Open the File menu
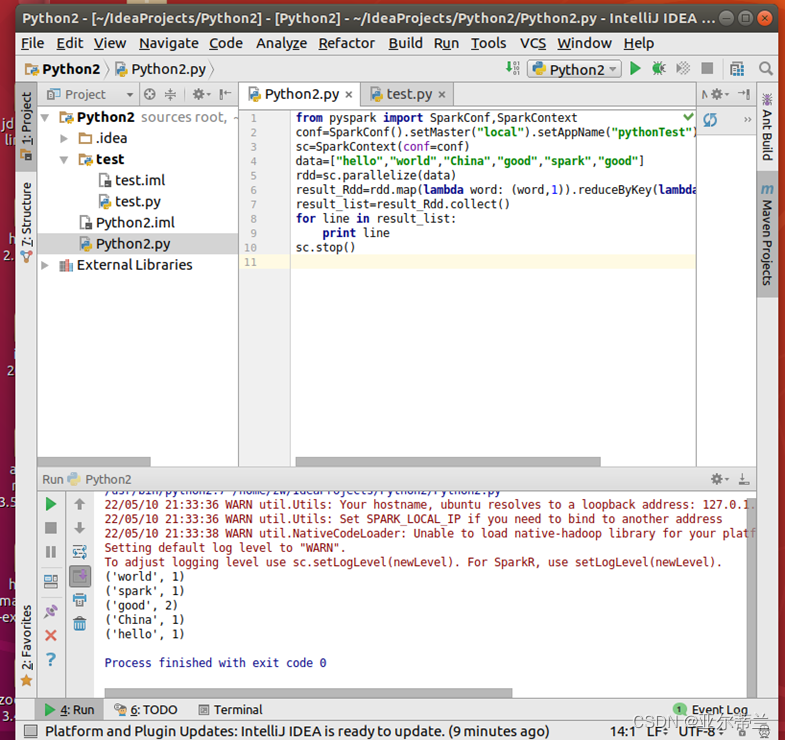This screenshot has height=740, width=785. coord(33,44)
